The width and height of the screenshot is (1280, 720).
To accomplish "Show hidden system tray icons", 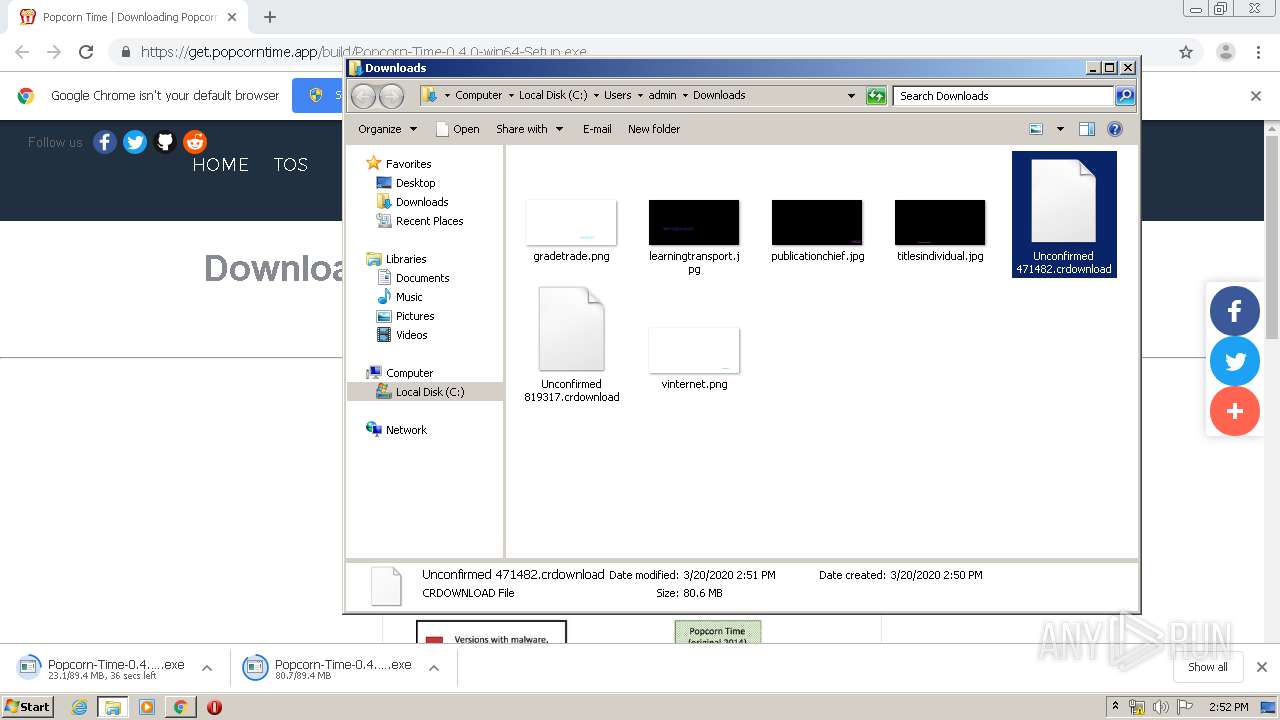I will [x=1115, y=707].
